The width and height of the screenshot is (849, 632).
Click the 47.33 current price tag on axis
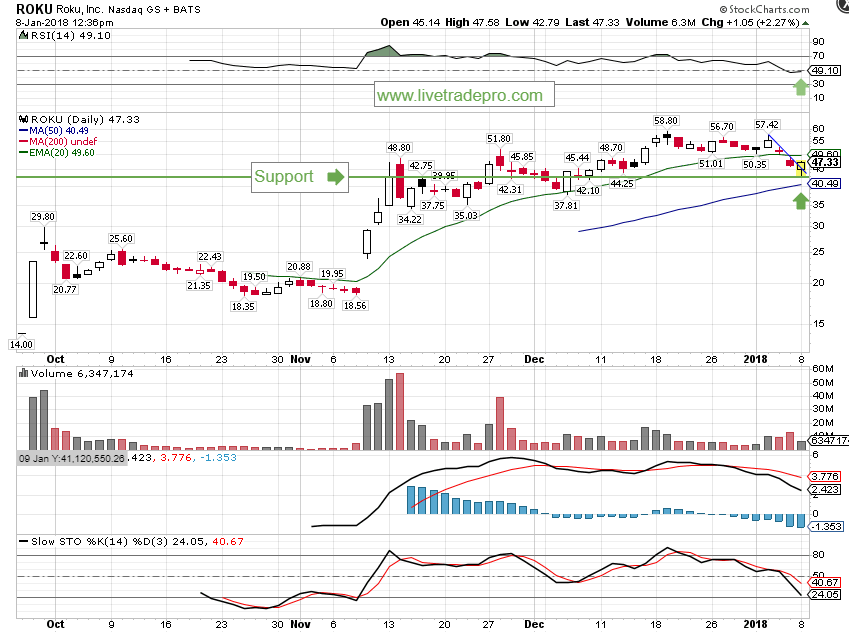pyautogui.click(x=825, y=163)
